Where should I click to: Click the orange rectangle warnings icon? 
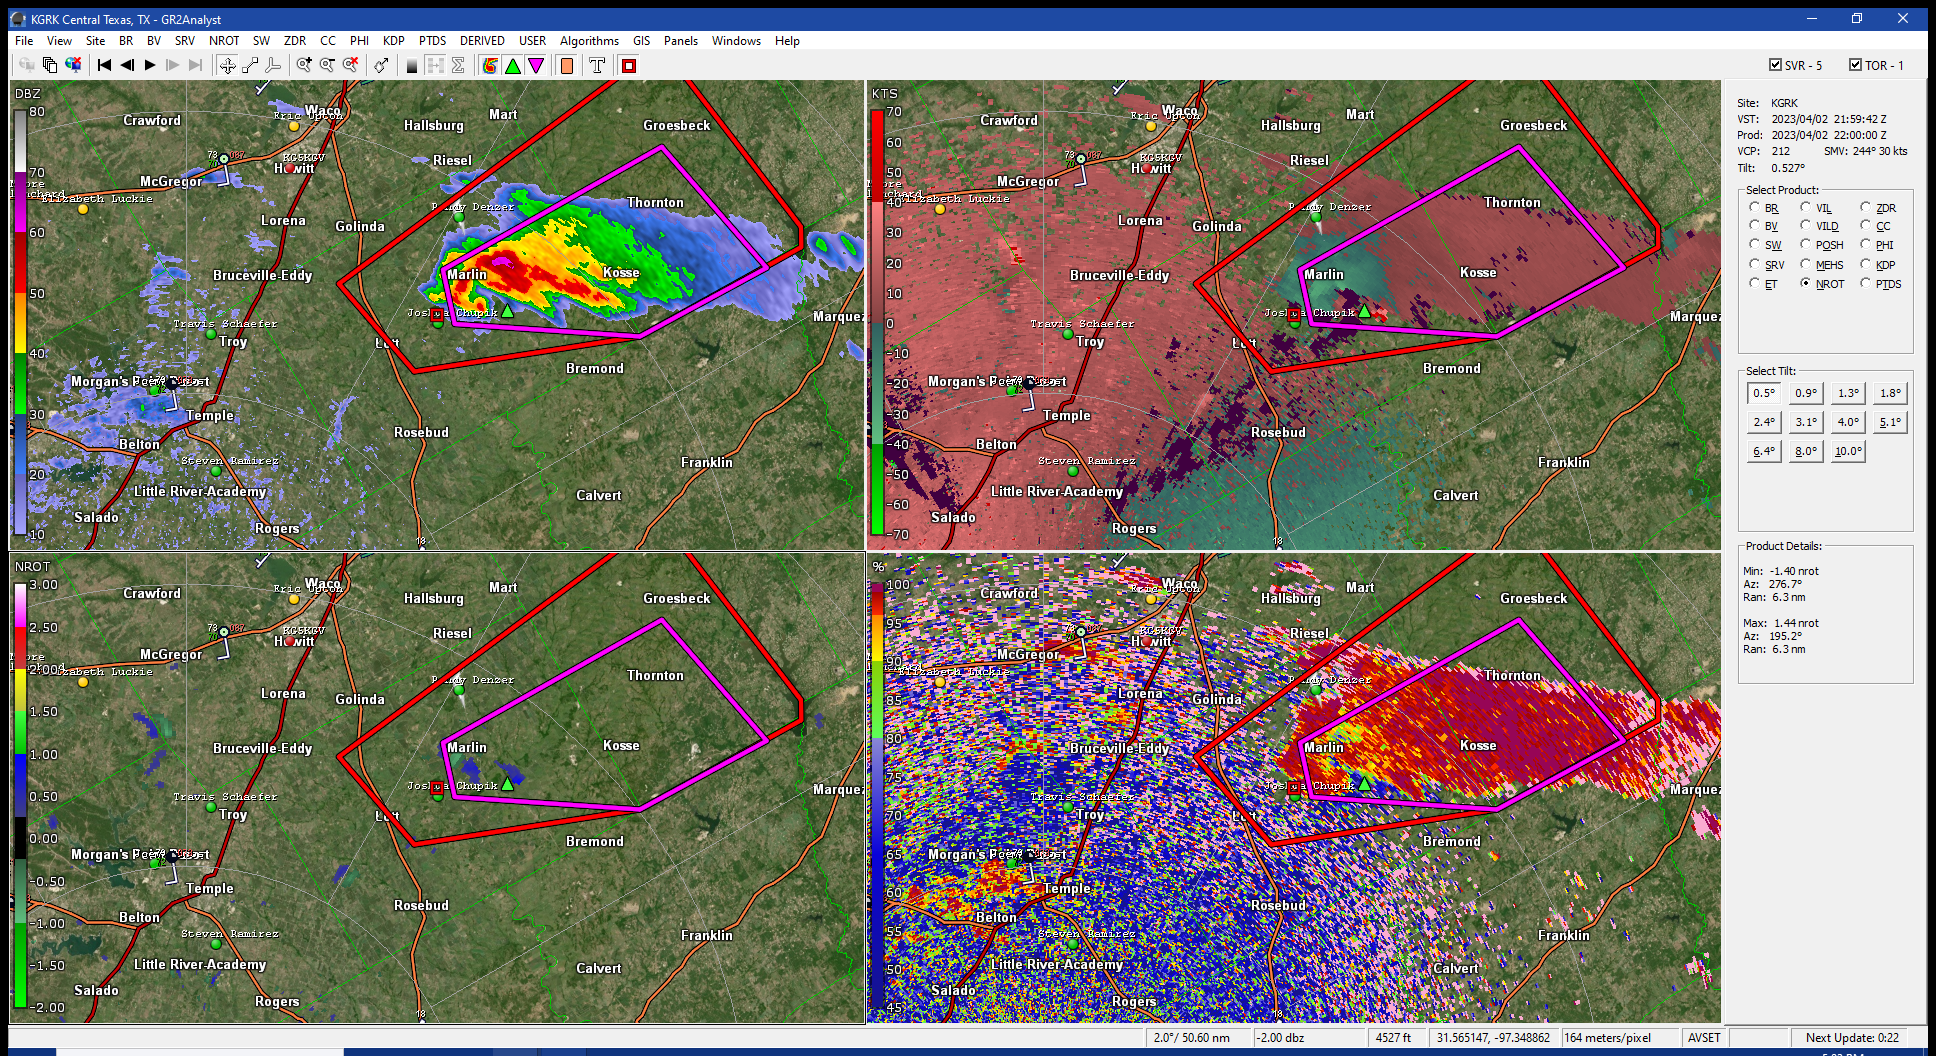pos(567,66)
